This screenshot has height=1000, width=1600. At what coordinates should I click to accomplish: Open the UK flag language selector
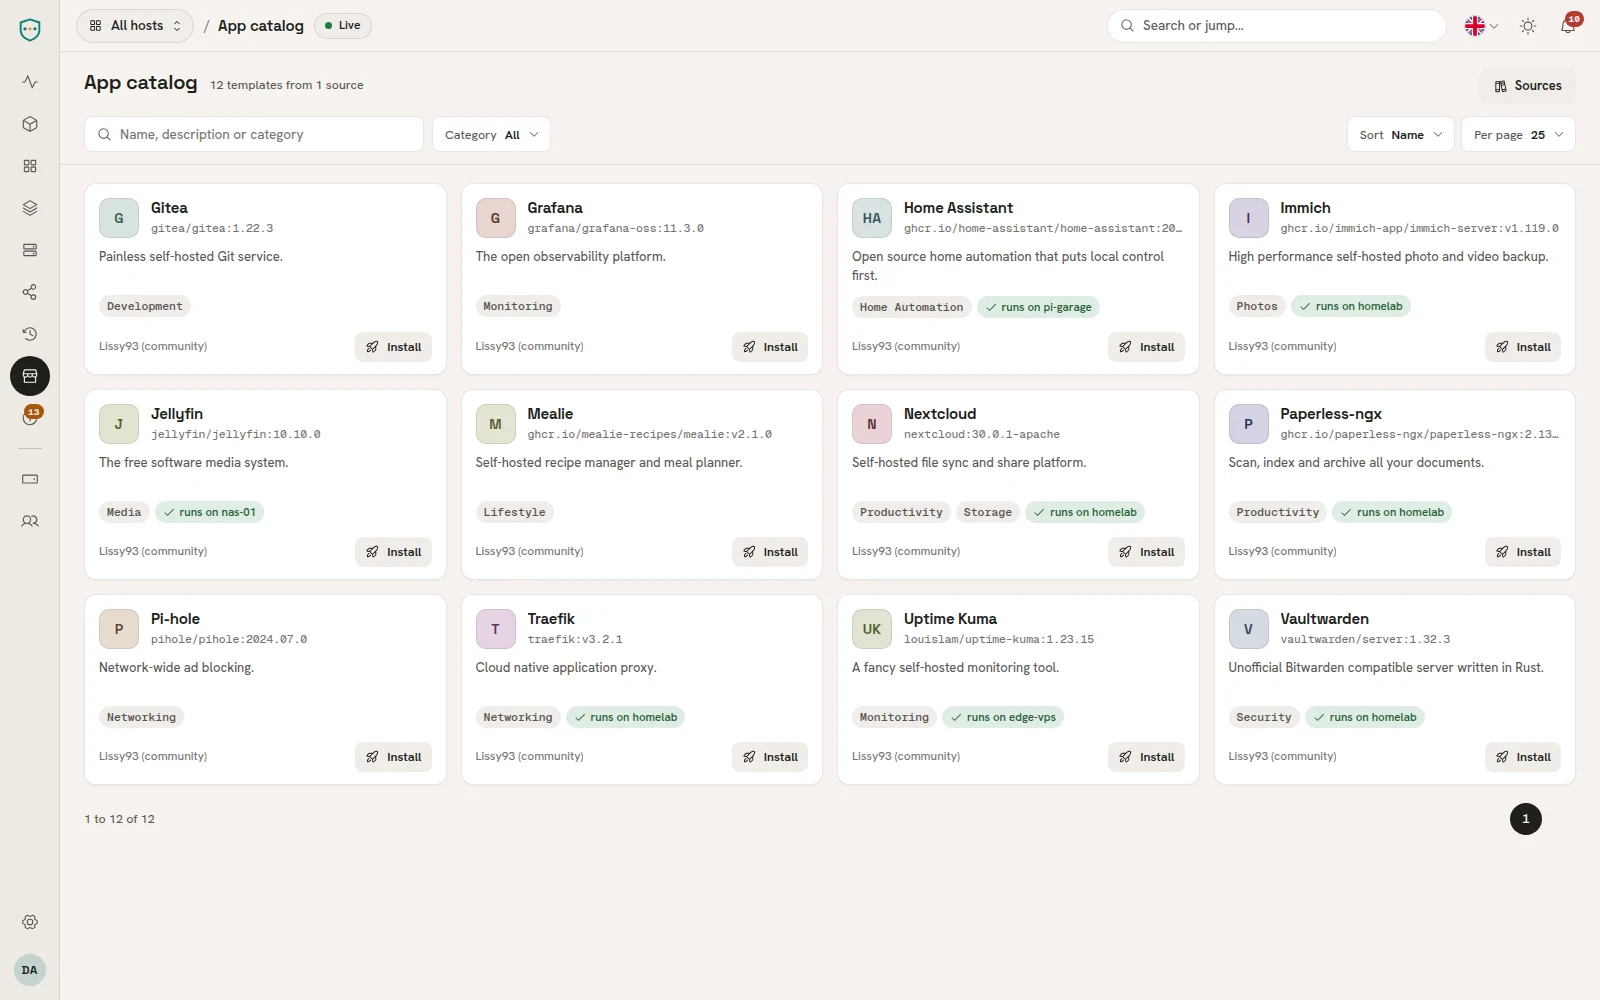pyautogui.click(x=1481, y=26)
